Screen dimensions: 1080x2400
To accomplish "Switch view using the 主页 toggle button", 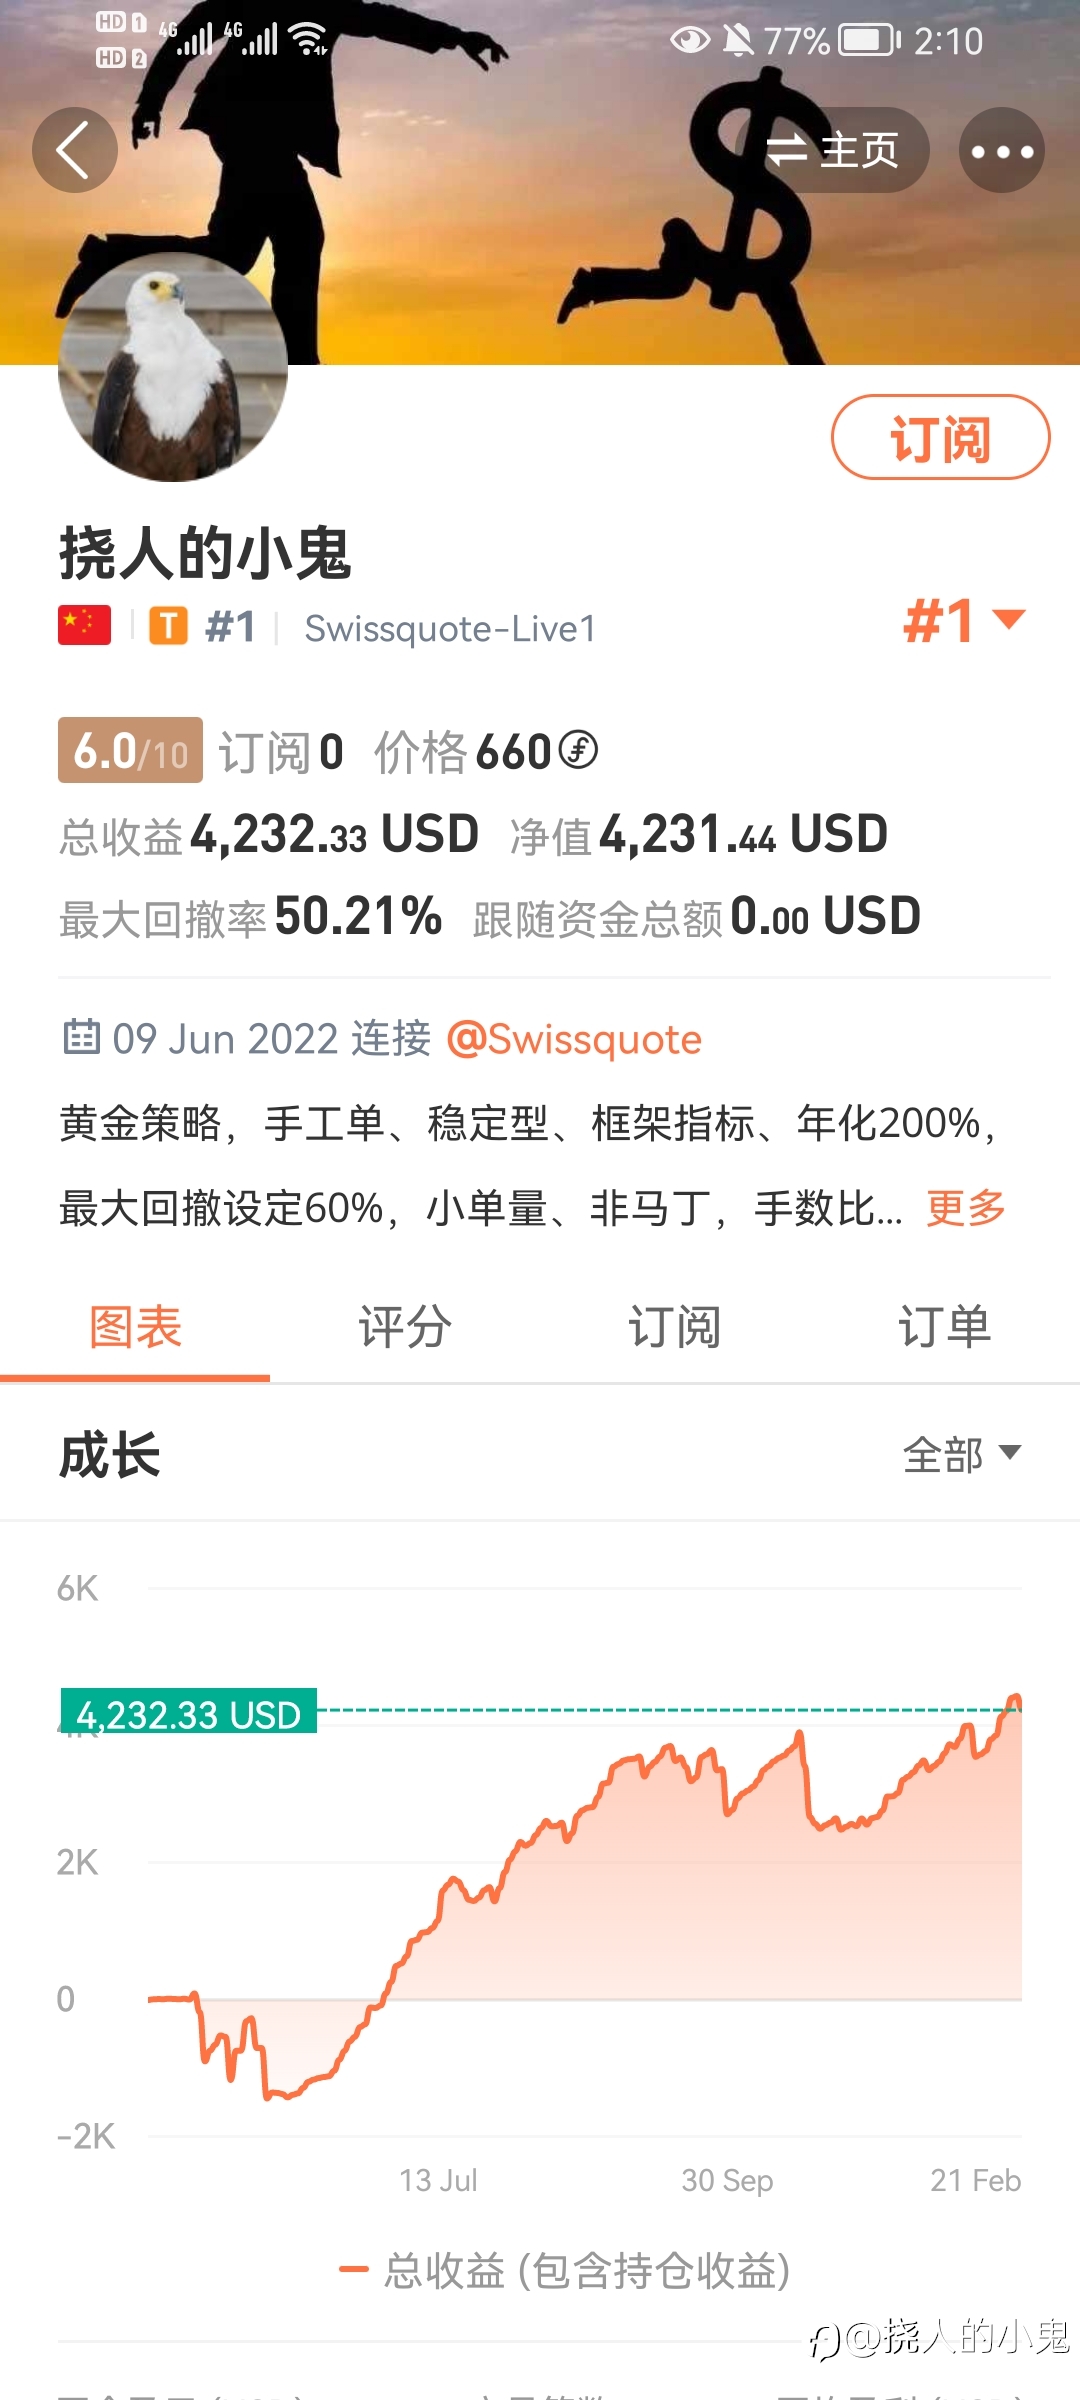I will point(833,151).
